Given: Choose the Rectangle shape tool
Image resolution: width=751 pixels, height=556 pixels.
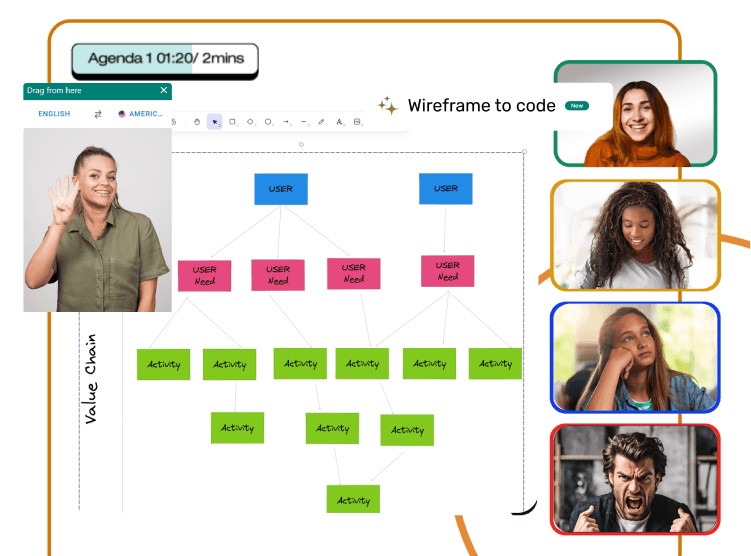Looking at the screenshot, I should 232,122.
